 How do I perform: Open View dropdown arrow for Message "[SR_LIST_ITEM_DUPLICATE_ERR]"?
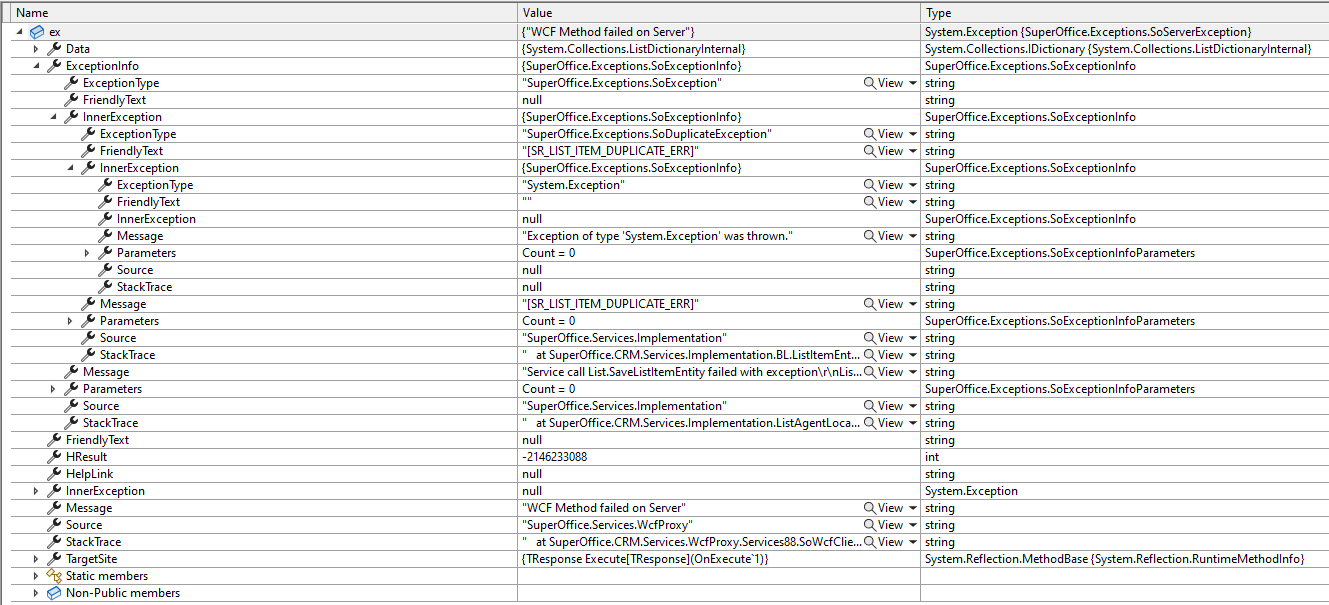point(913,304)
